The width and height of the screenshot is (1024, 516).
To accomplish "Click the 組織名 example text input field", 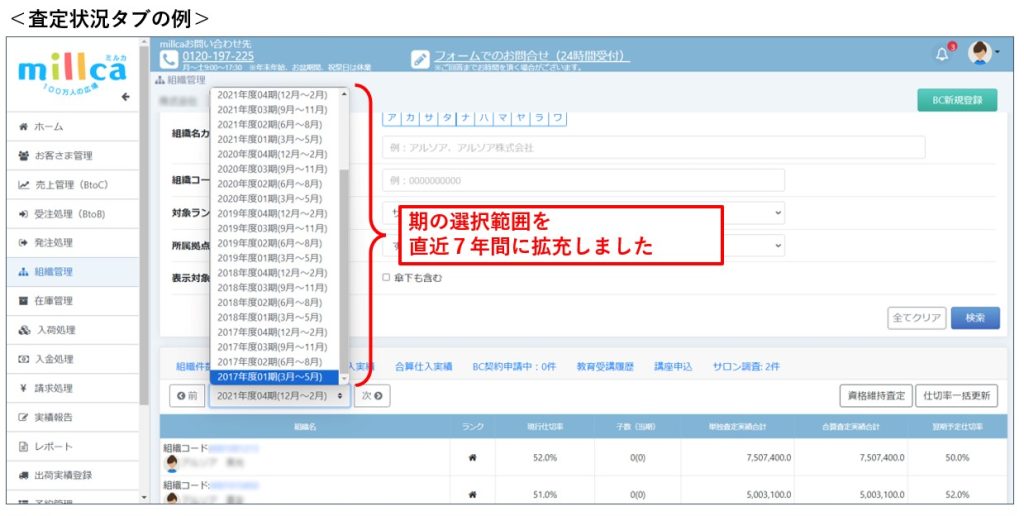I will (653, 148).
